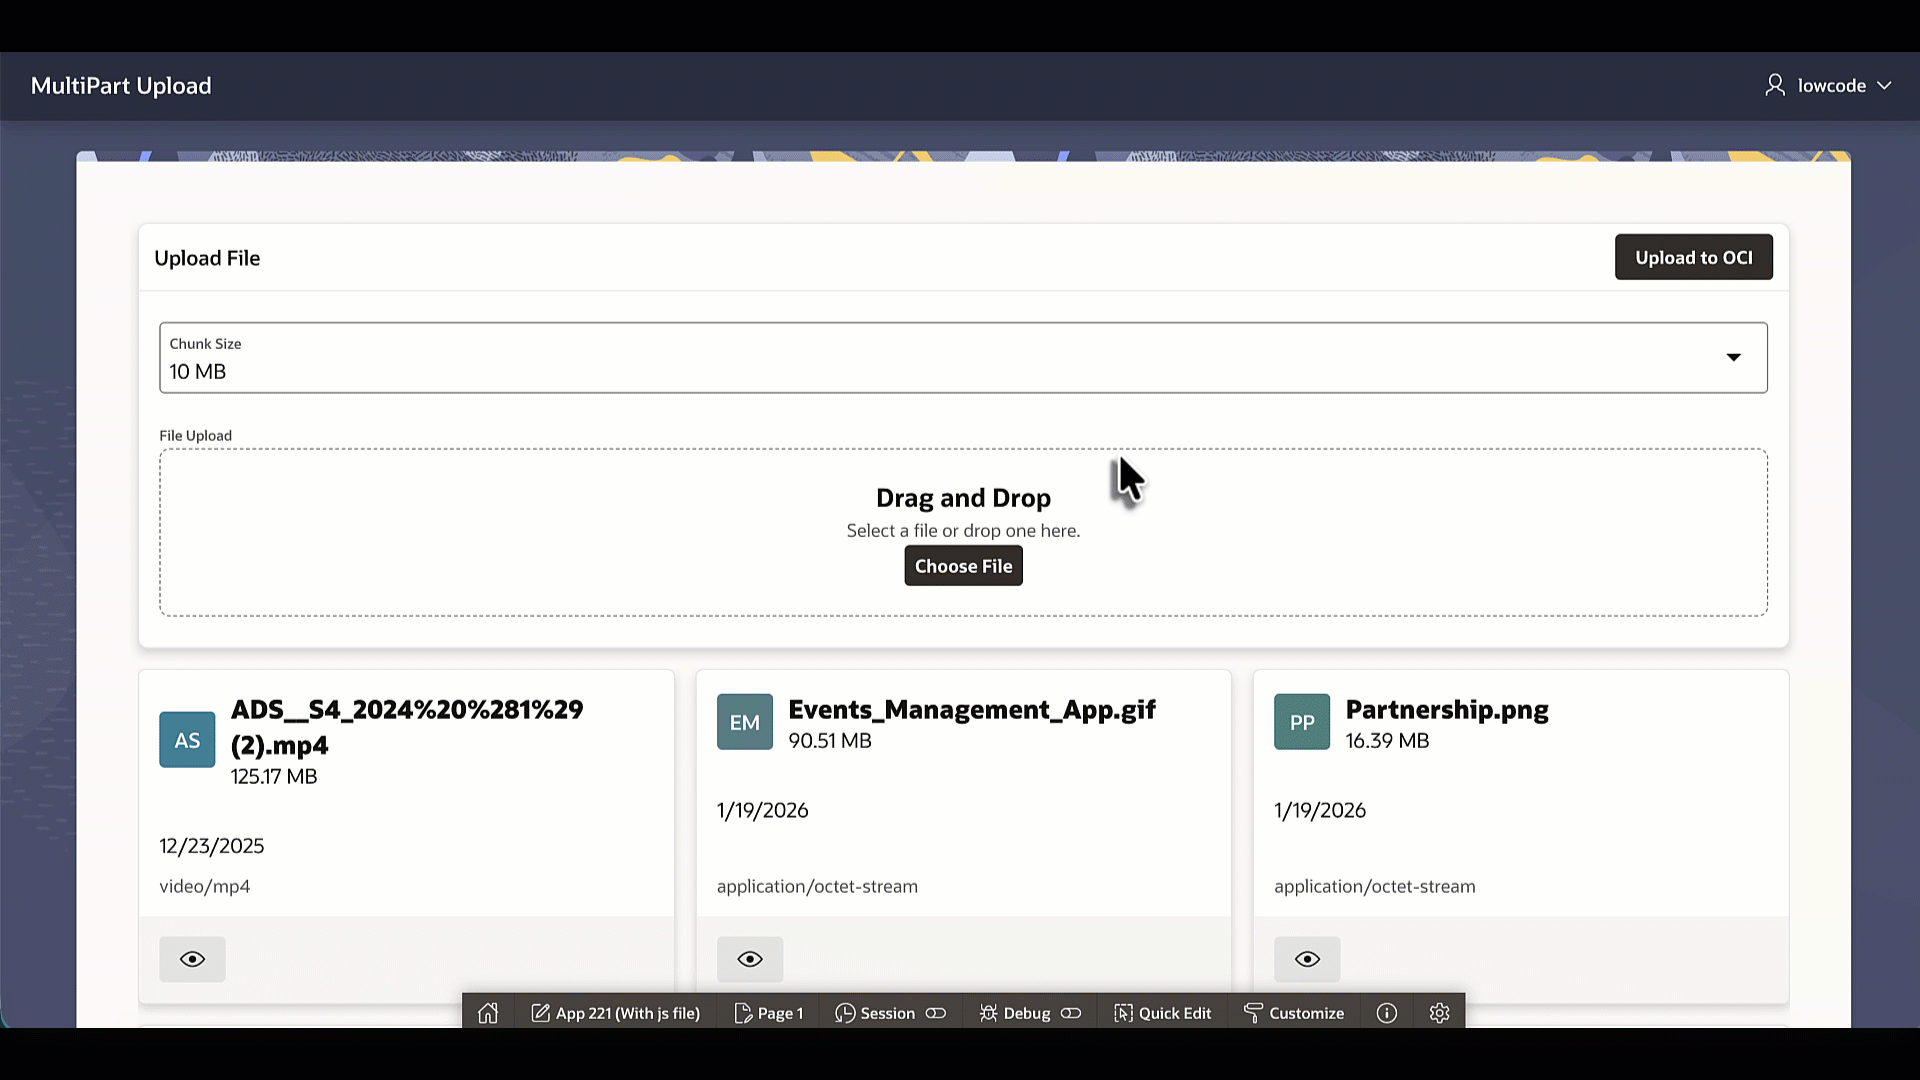
Task: Click the user profile icon
Action: tap(1775, 85)
